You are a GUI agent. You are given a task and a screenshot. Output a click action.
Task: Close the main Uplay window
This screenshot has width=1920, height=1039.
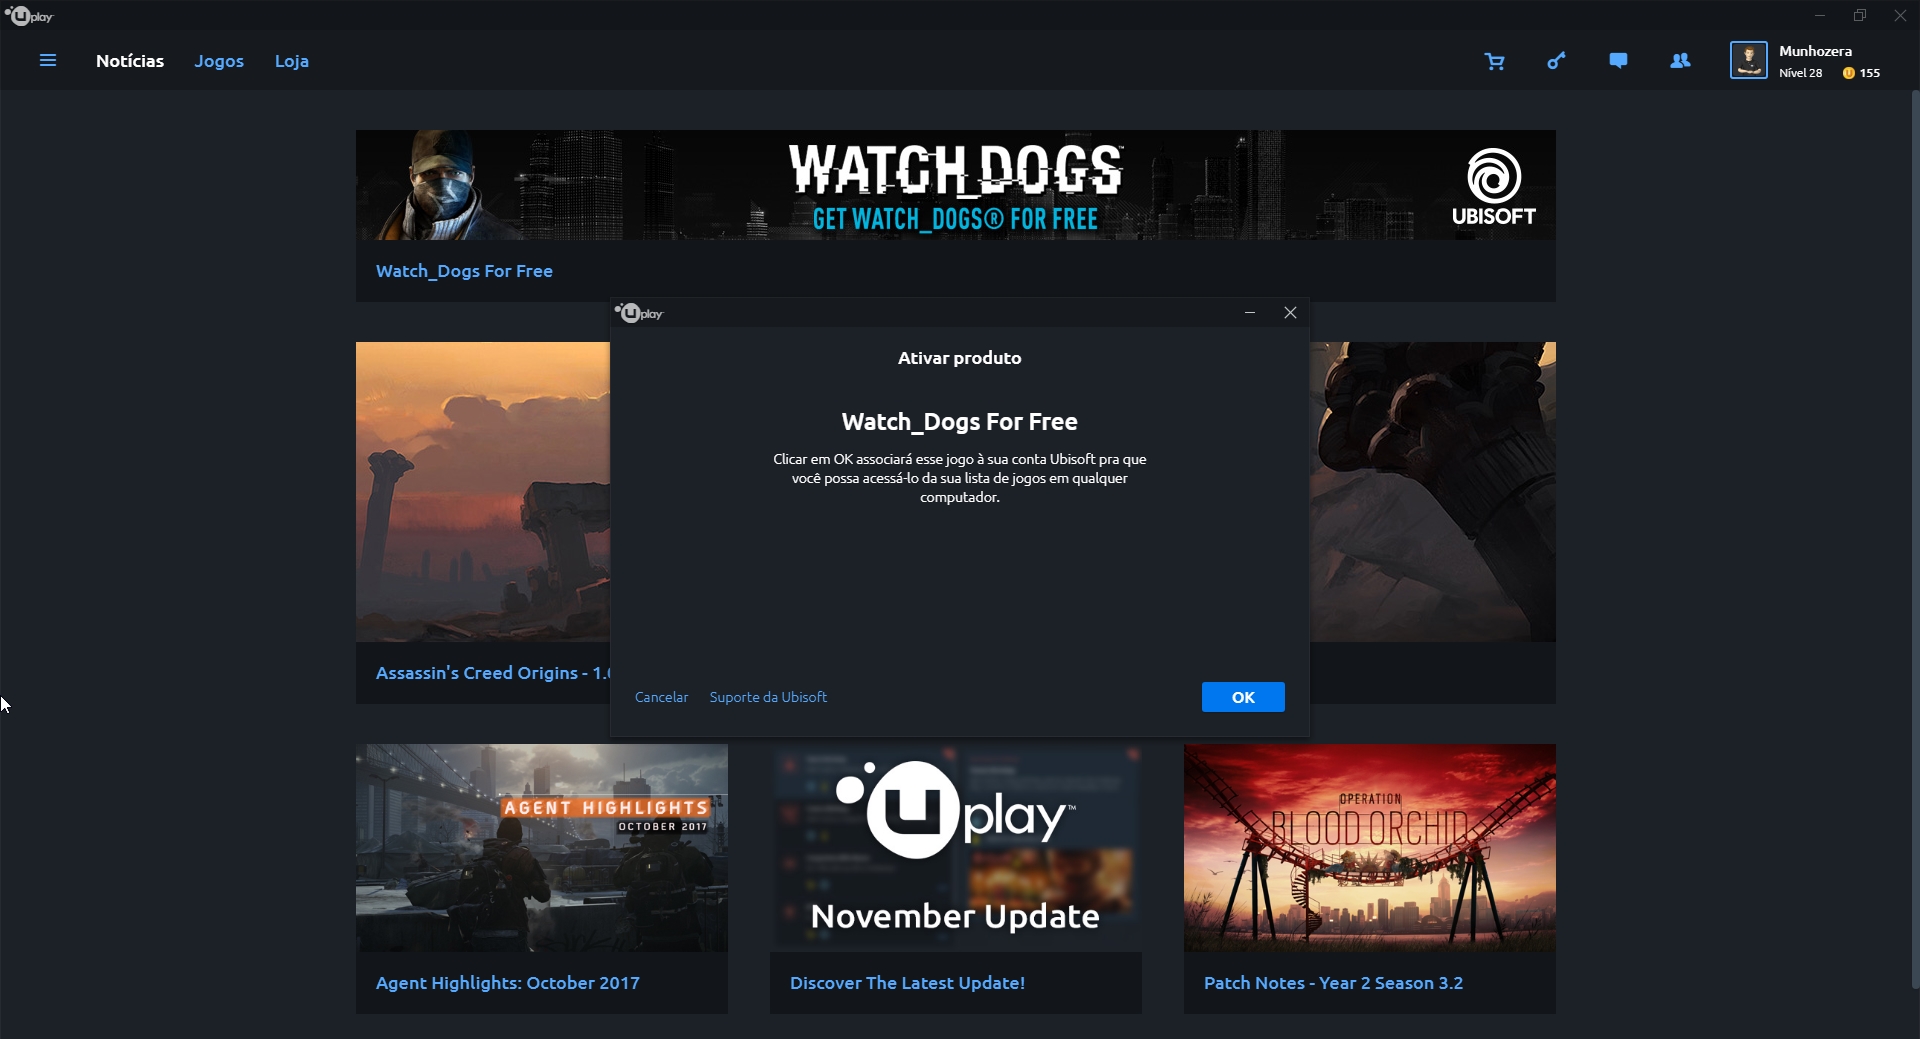click(1900, 15)
